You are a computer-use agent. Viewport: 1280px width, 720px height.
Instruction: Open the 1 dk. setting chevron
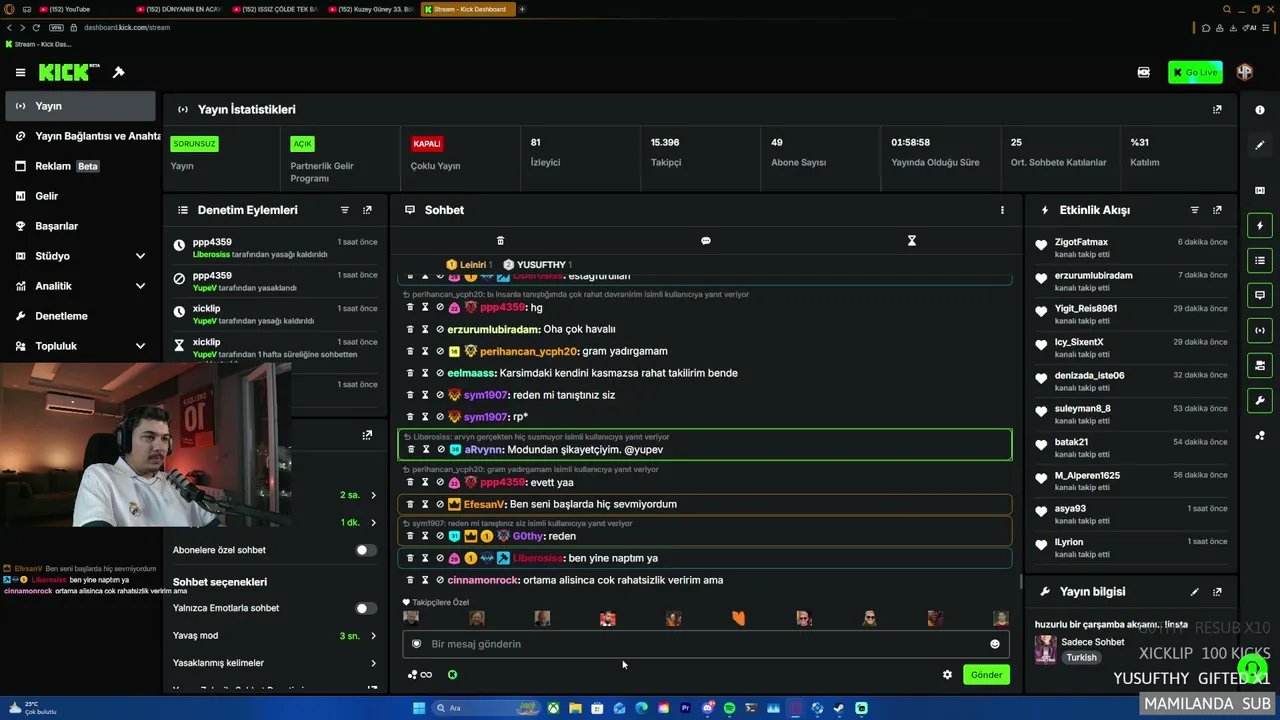tap(374, 523)
